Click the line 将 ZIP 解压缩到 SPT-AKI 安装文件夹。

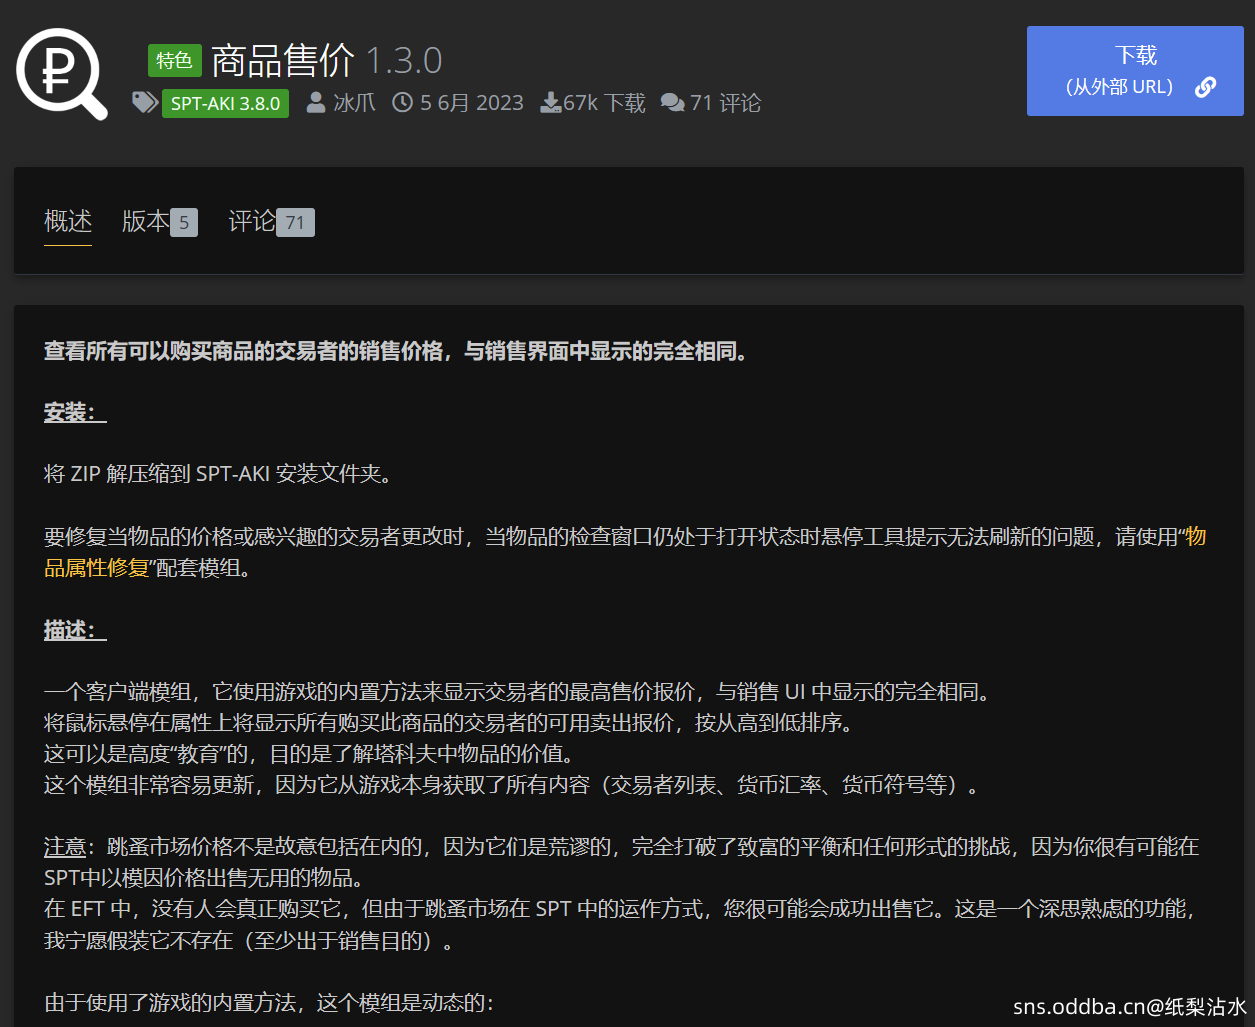219,474
